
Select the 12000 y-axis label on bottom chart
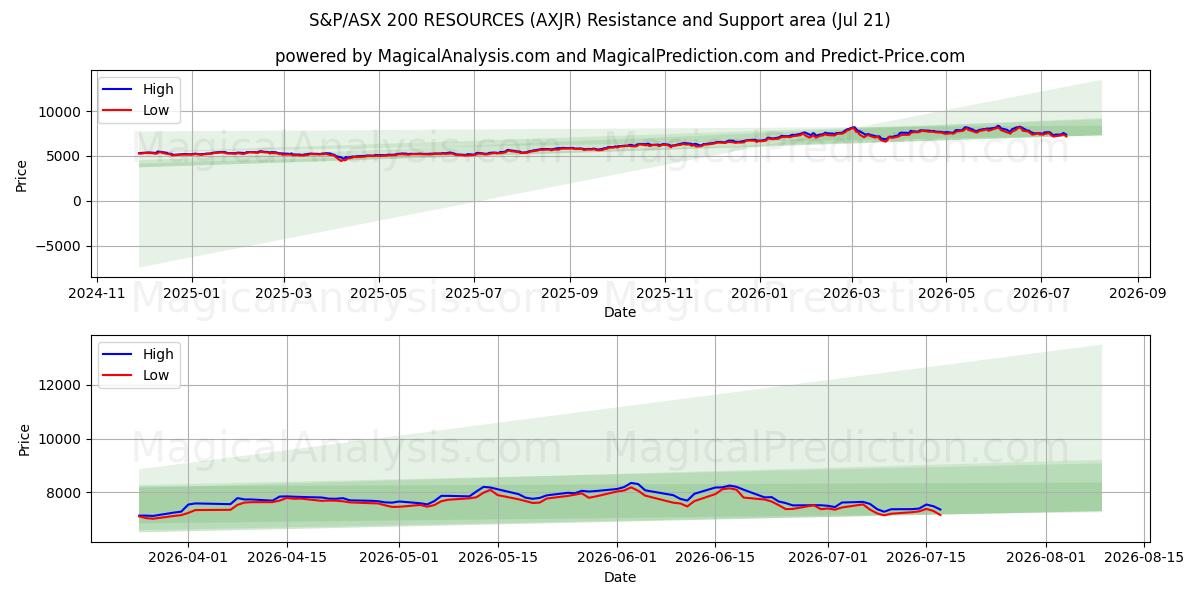tap(62, 386)
